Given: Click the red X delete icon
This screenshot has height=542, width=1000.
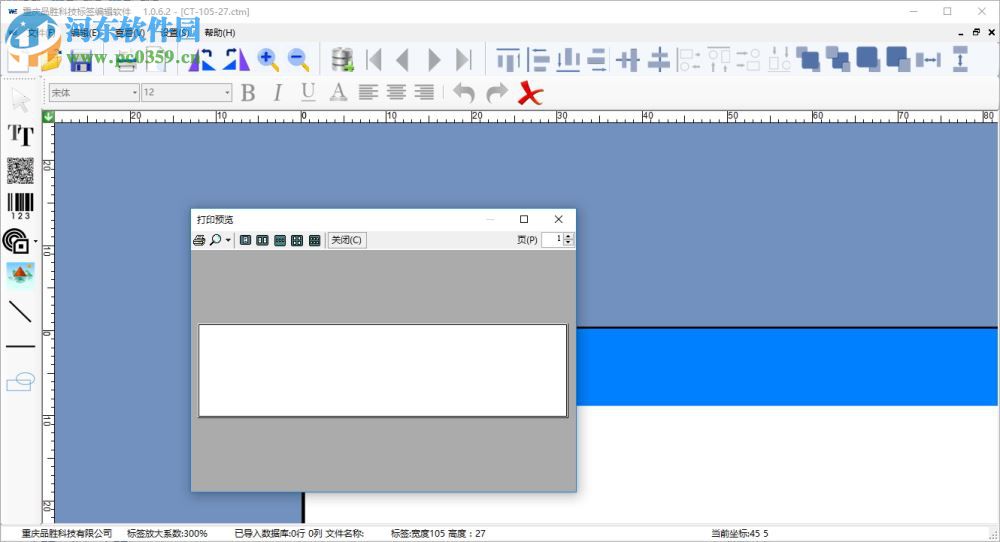Looking at the screenshot, I should 530,93.
